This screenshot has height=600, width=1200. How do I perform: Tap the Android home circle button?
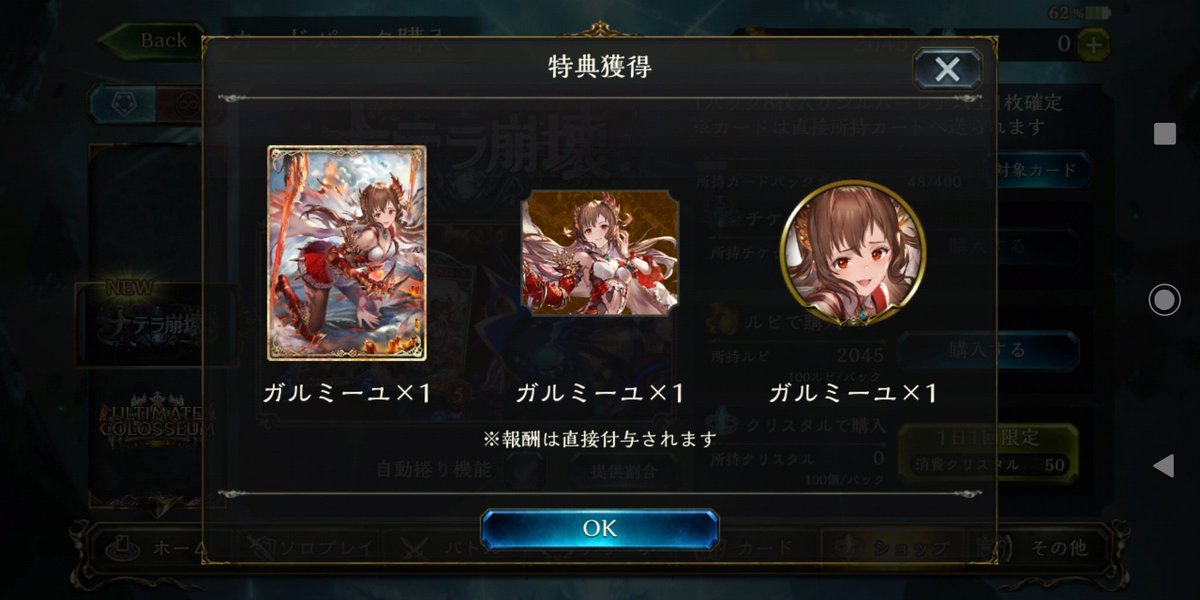point(1164,300)
